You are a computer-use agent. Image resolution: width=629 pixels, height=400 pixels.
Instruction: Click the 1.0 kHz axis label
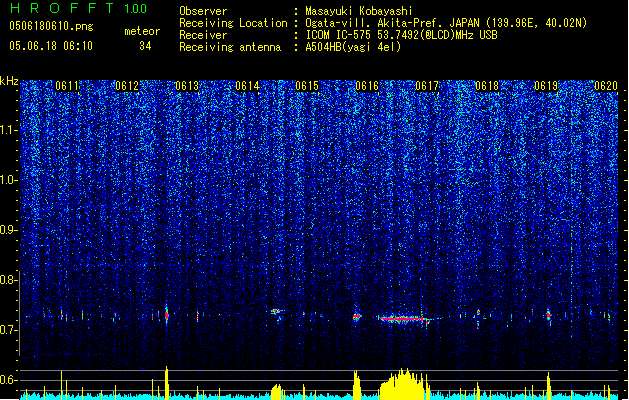8,180
